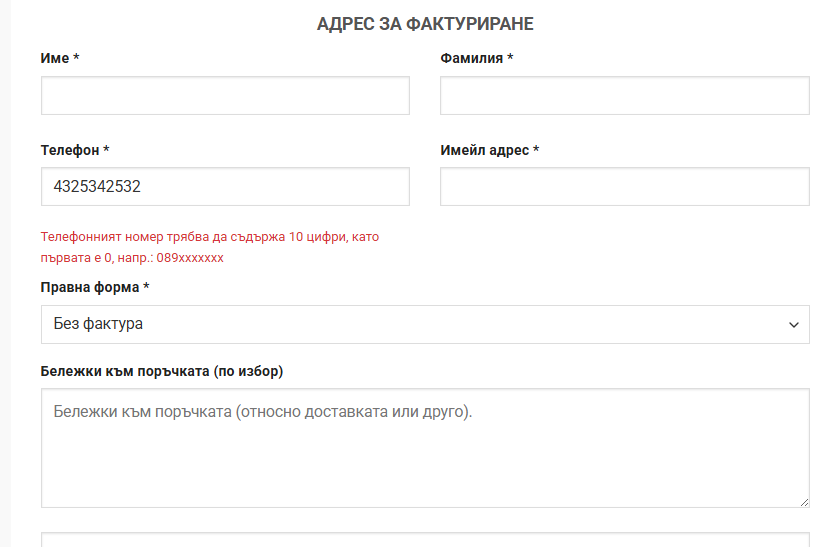Click the 'АДРЕС ЗА ФАКТУРИРАНЕ' section heading
Image resolution: width=840 pixels, height=547 pixels.
coord(425,24)
